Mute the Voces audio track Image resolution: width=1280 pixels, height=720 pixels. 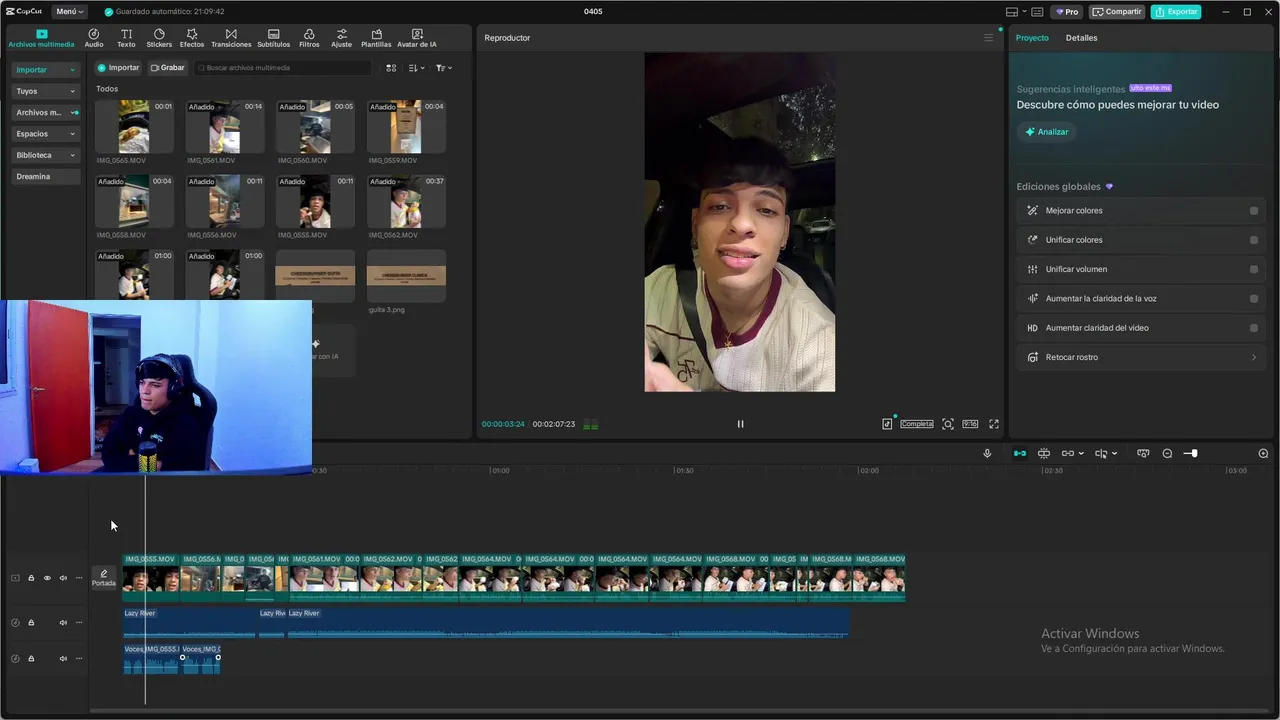pos(63,658)
